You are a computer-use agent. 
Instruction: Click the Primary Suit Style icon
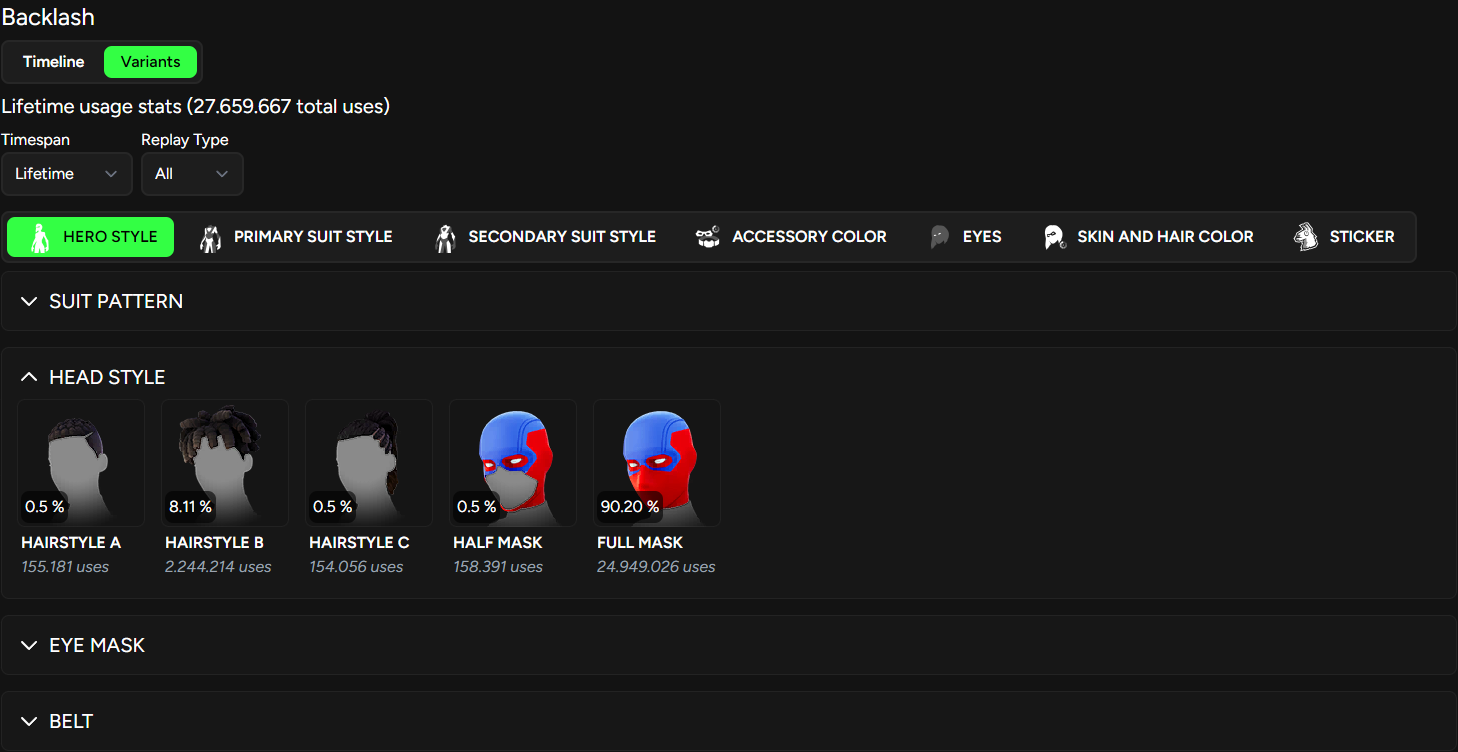(210, 237)
